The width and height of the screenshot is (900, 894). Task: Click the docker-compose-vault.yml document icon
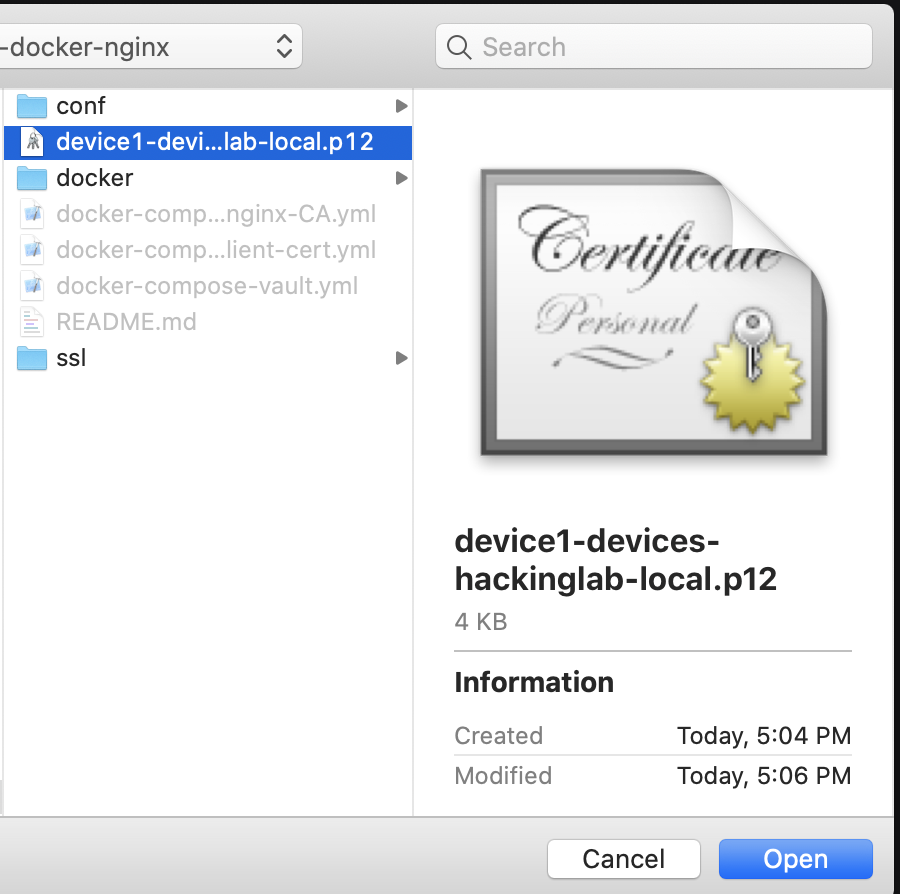click(x=31, y=286)
